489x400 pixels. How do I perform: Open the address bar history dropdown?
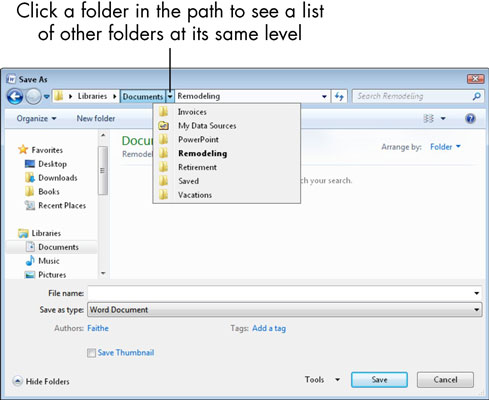324,97
